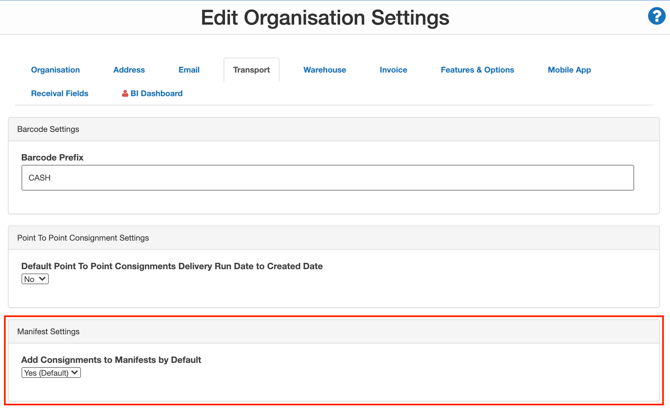Viewport: 670px width, 409px height.
Task: Click the red user icon beside BI Dashboard
Action: point(125,94)
